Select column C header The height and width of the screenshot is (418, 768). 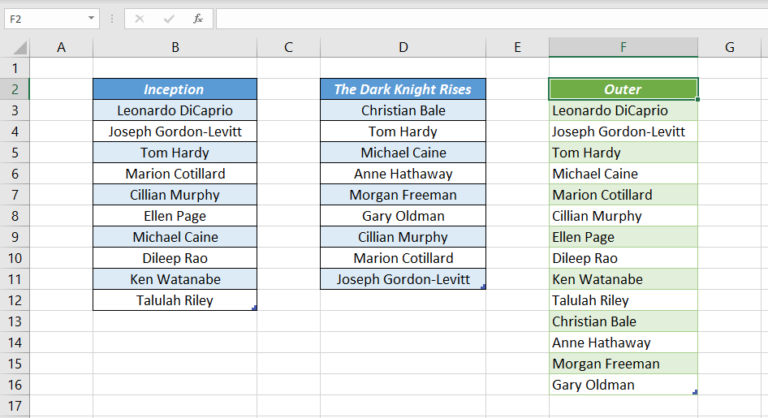point(288,48)
